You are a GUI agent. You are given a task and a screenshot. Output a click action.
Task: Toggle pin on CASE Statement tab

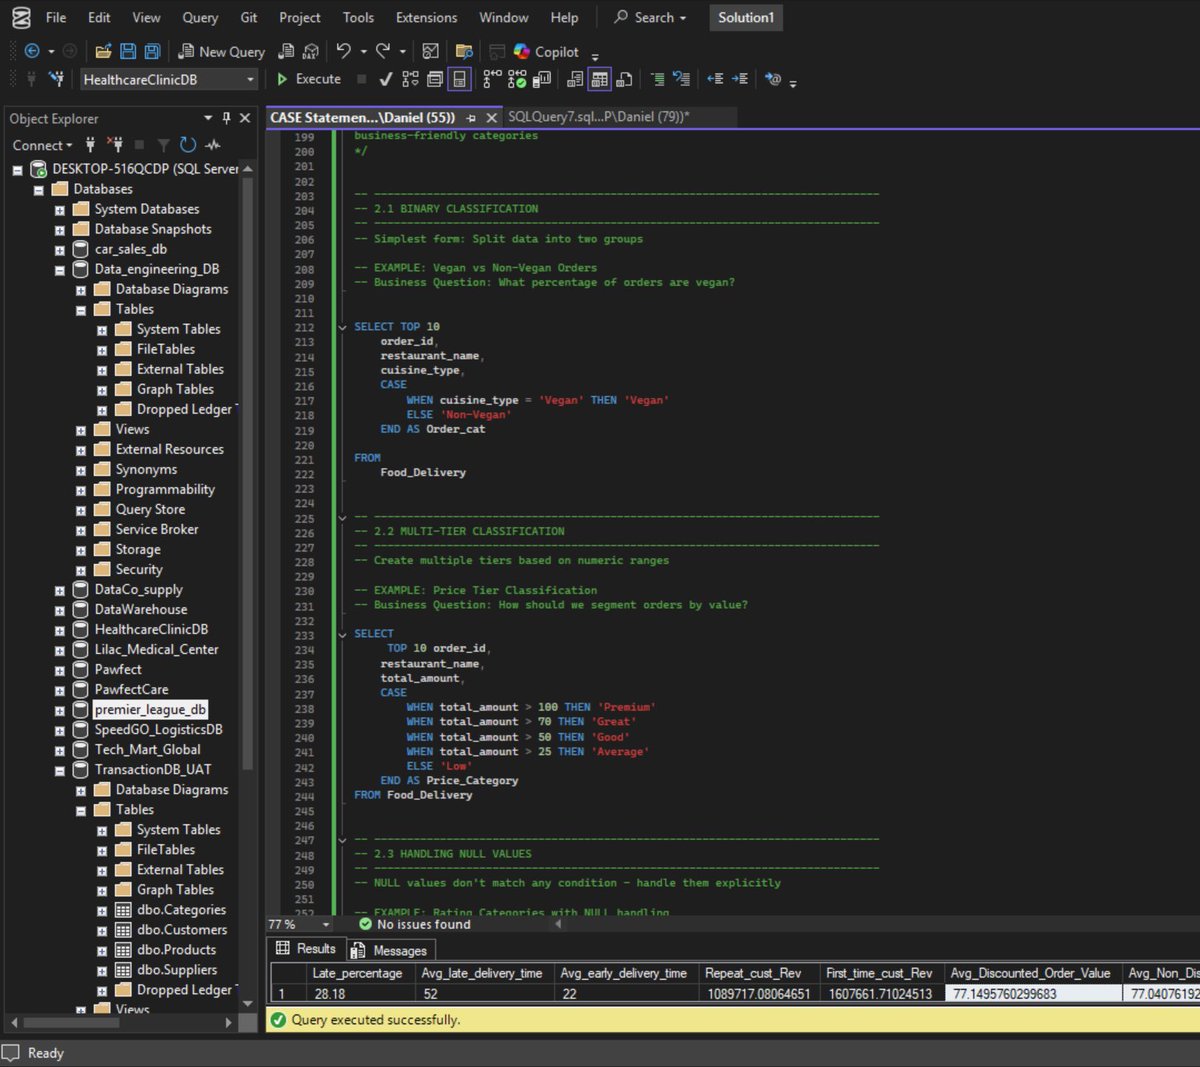click(x=471, y=118)
